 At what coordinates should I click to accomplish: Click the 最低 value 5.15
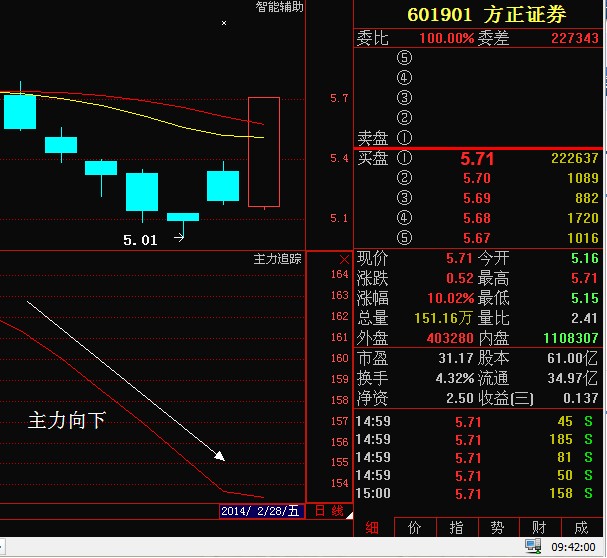585,299
